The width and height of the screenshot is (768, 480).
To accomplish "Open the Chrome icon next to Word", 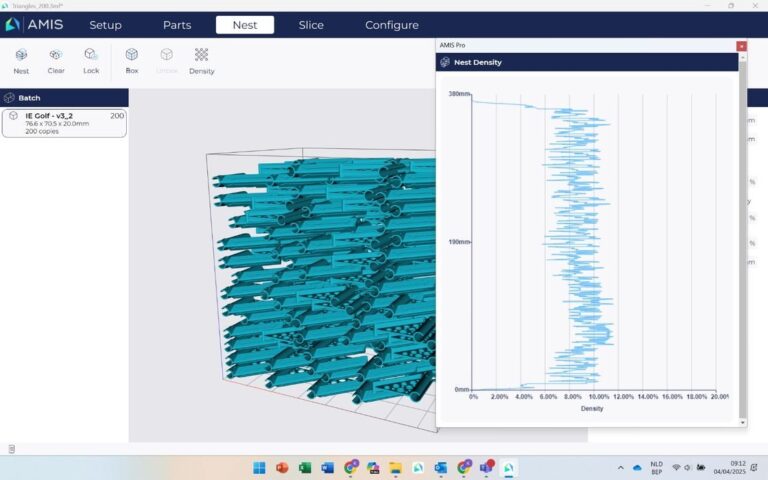I will [350, 468].
